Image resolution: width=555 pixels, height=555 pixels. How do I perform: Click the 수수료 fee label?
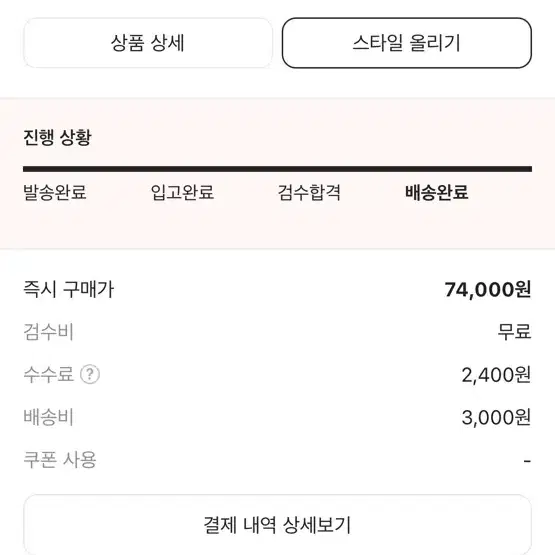pyautogui.click(x=48, y=374)
